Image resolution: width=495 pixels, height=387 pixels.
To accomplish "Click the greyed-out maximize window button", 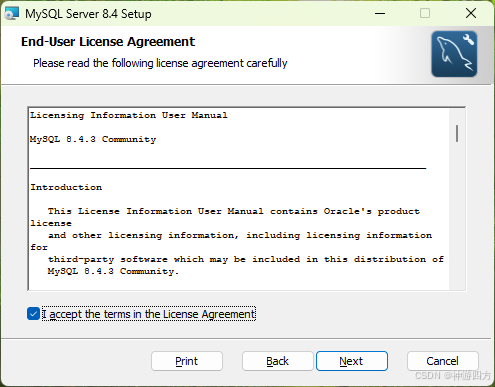I will [x=425, y=14].
